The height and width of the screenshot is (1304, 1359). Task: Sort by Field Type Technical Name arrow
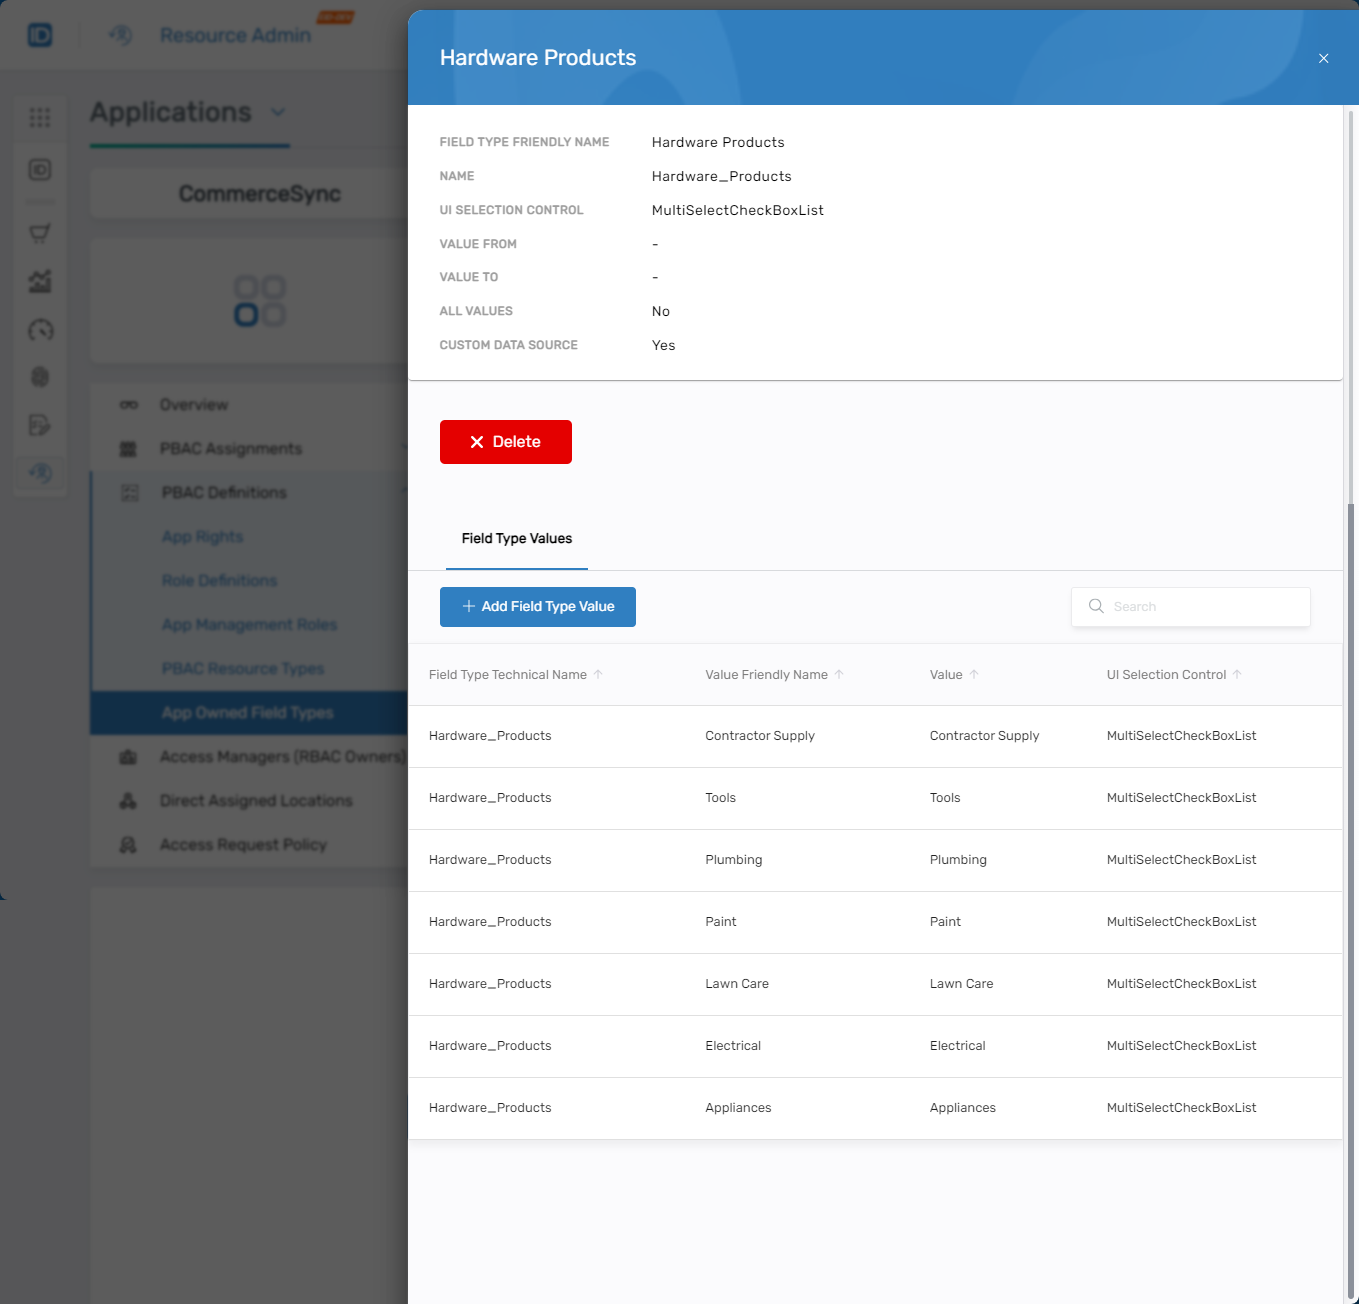(600, 674)
